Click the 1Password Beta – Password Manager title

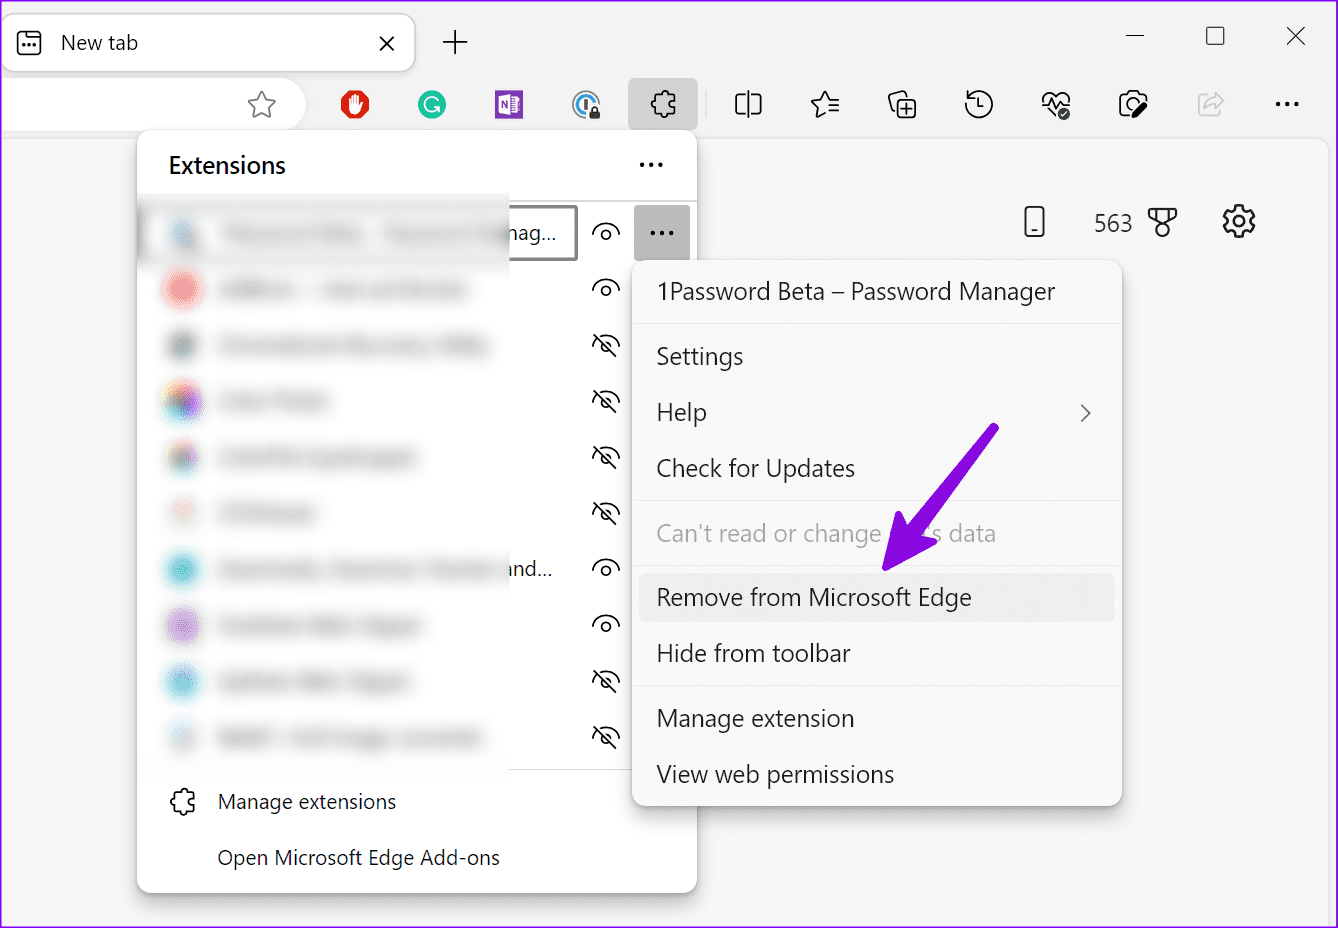coord(856,292)
